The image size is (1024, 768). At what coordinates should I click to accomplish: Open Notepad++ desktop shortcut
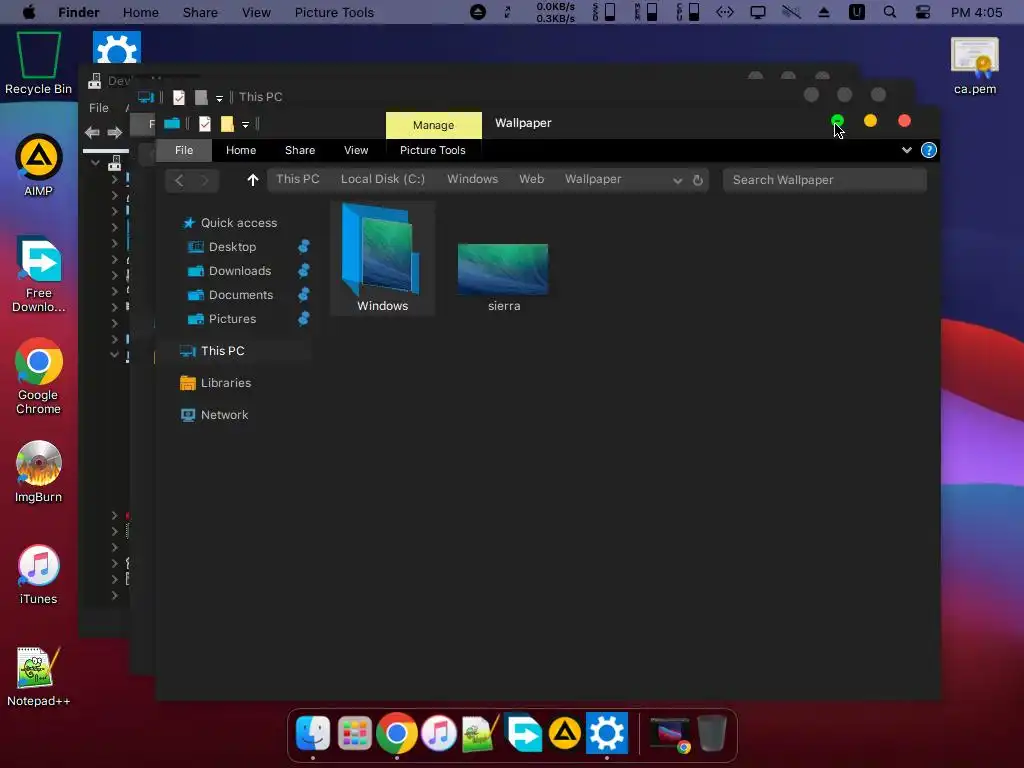pos(39,677)
